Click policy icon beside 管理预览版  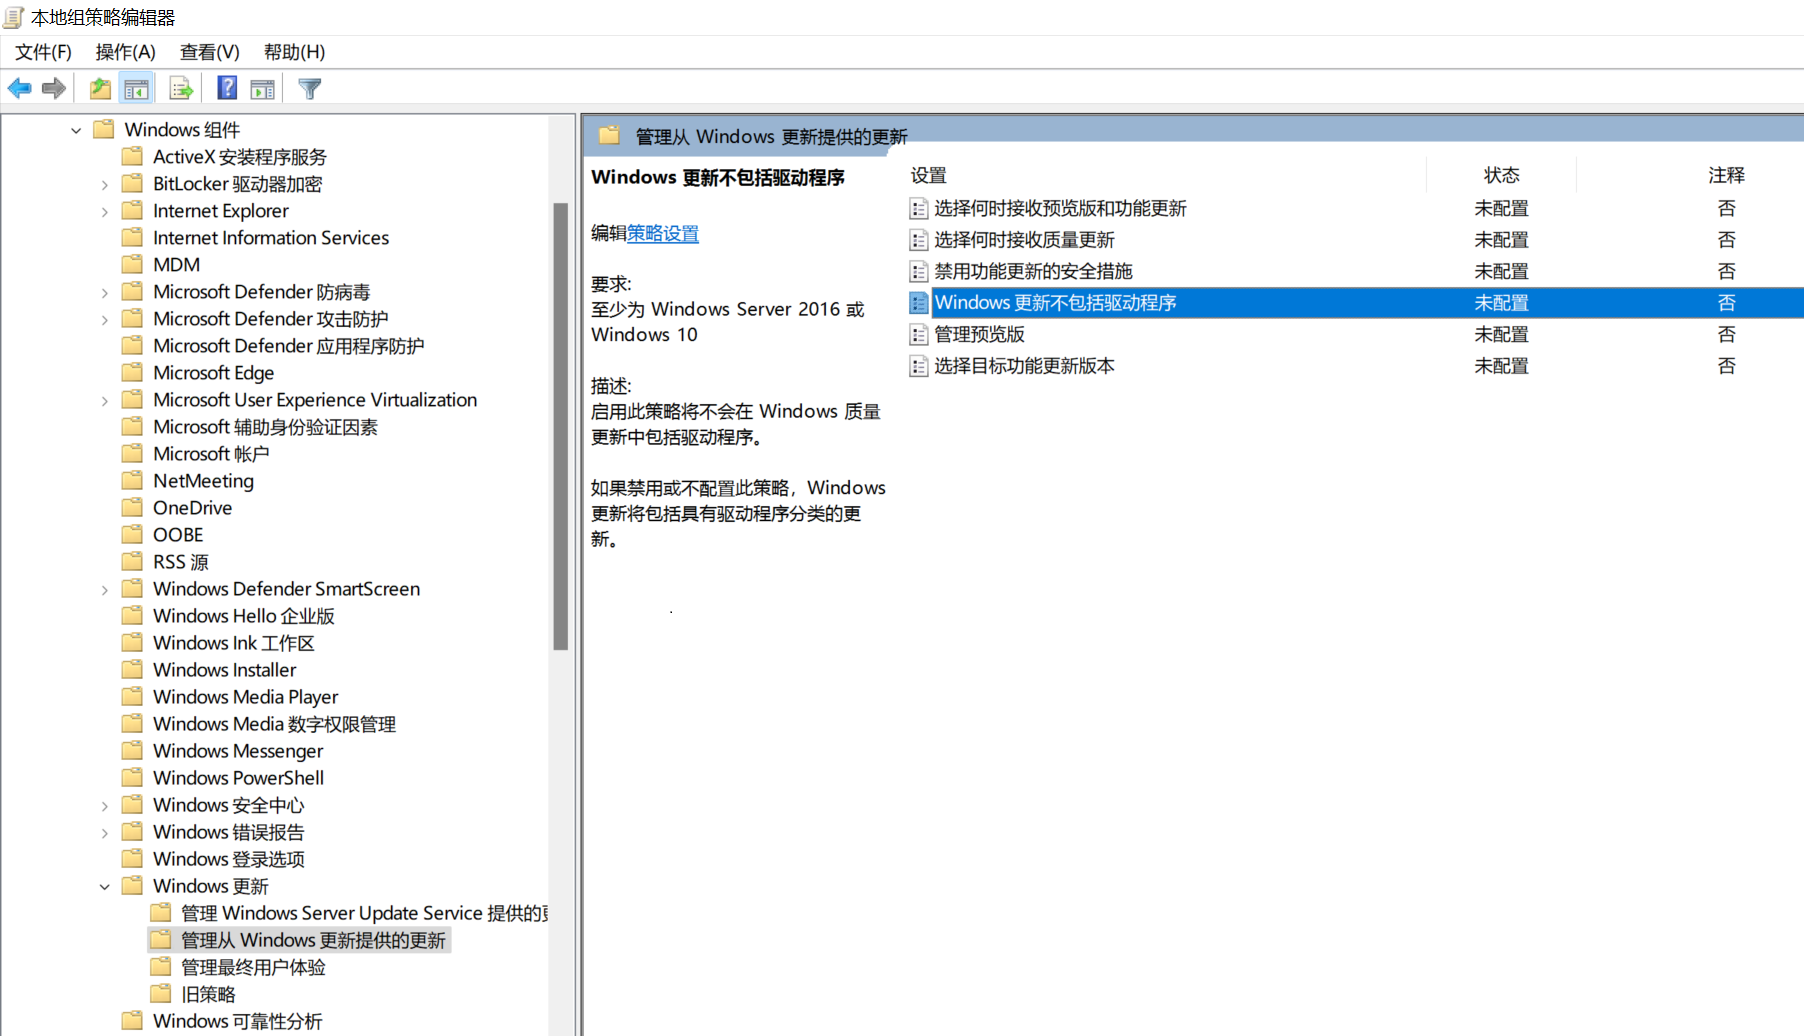(x=918, y=335)
